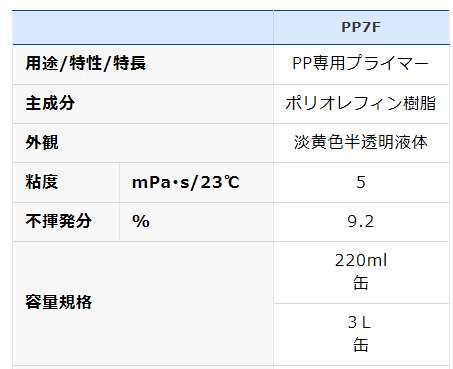This screenshot has height=369, width=453.
Task: Click the viscosity value 5
Action: click(x=361, y=182)
